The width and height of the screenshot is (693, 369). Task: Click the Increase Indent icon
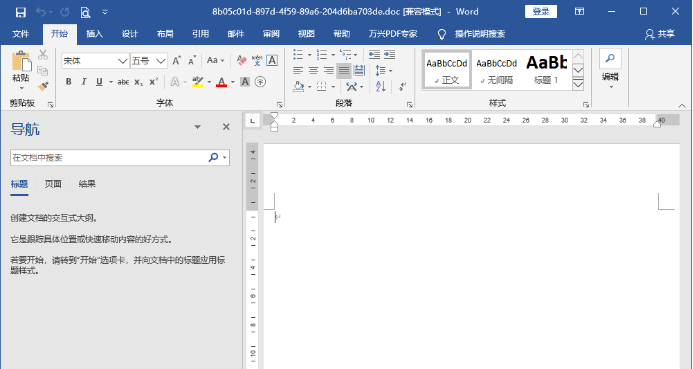tap(389, 55)
